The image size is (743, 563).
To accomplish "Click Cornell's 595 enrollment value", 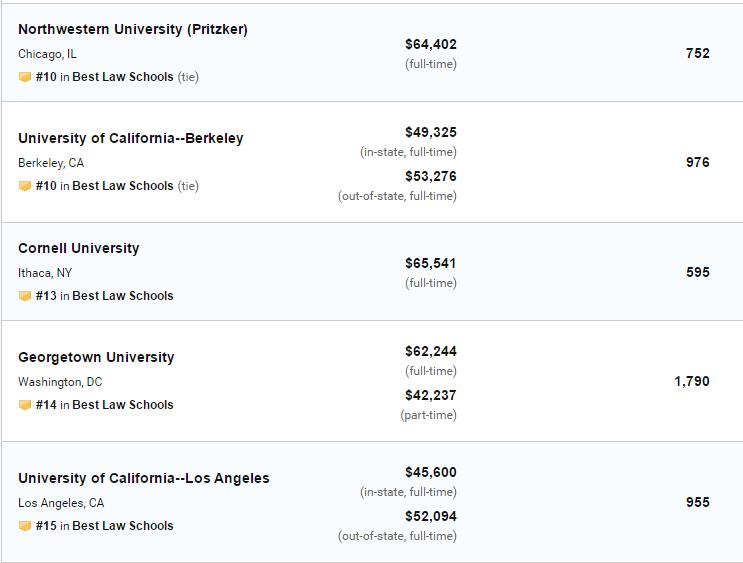I will tap(697, 272).
